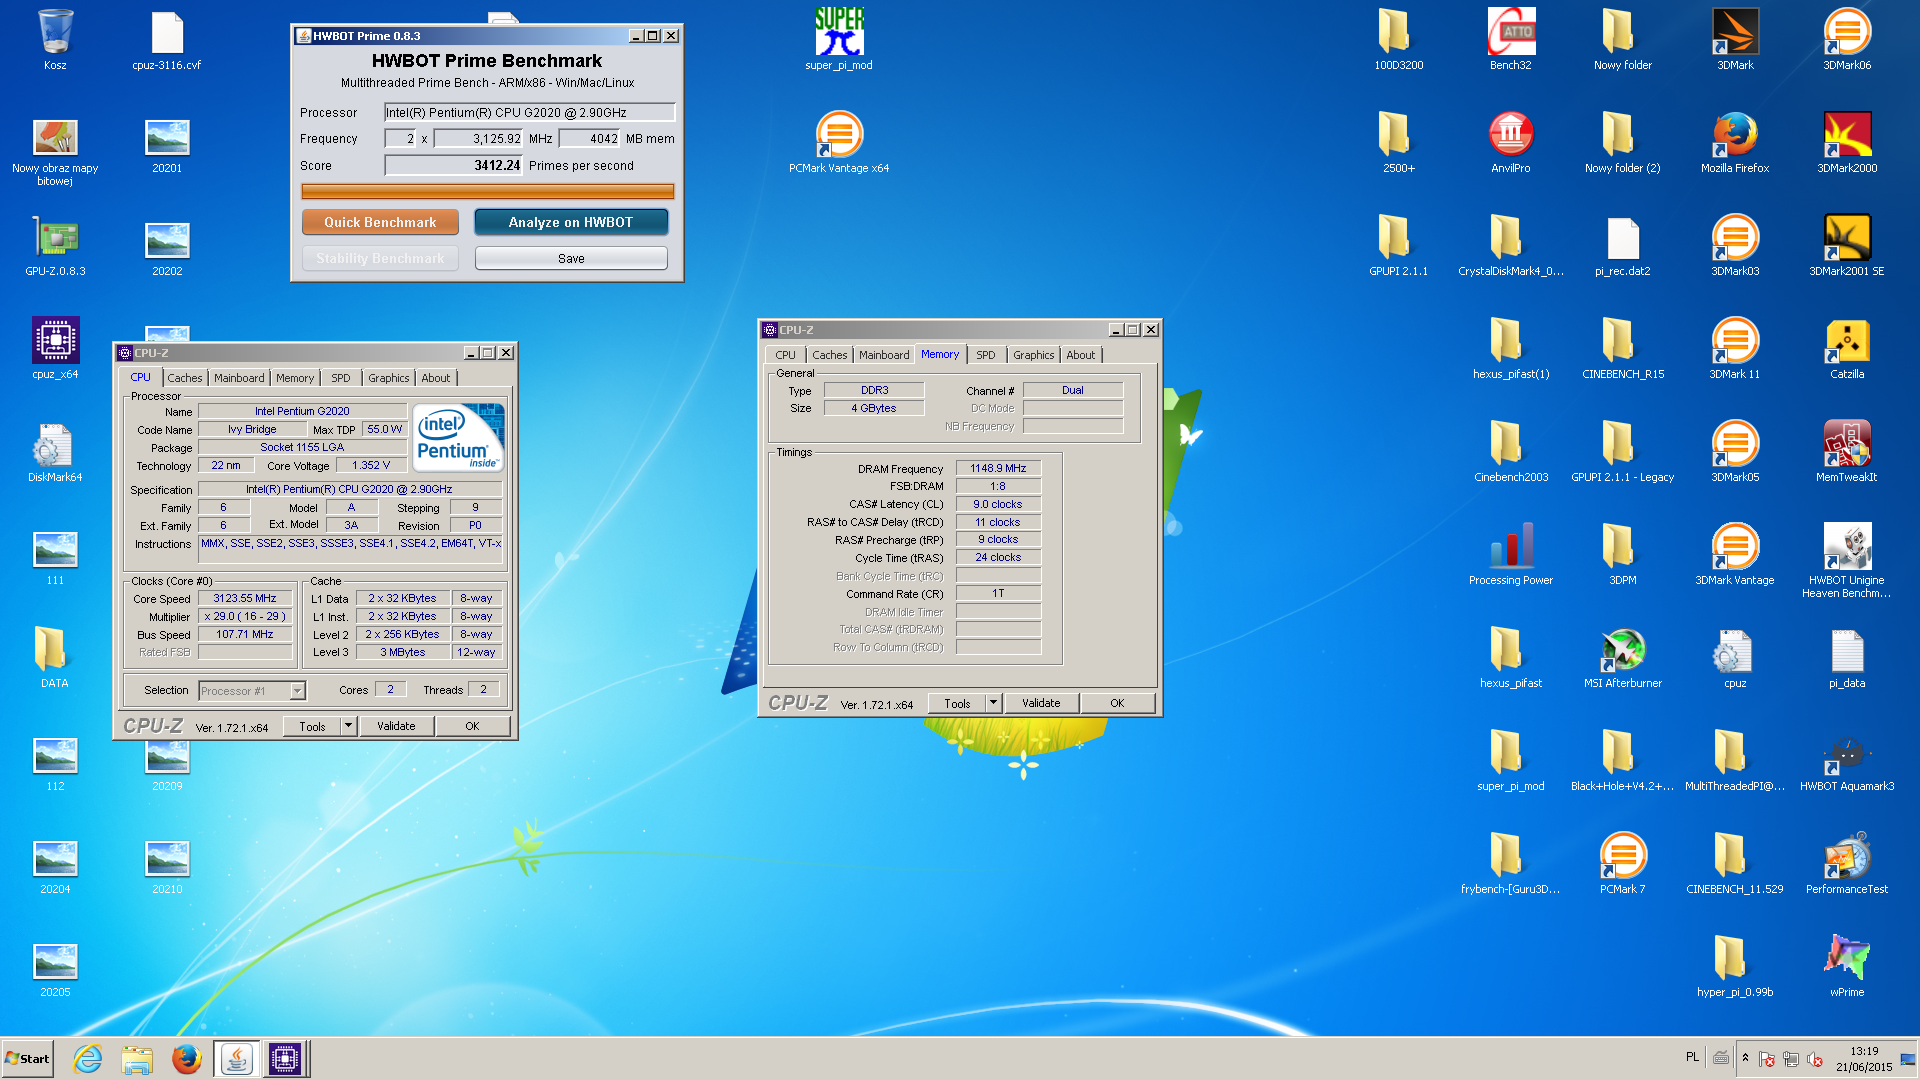Open SPD tab in right CPU-Z window
This screenshot has width=1920, height=1080.
tap(986, 355)
